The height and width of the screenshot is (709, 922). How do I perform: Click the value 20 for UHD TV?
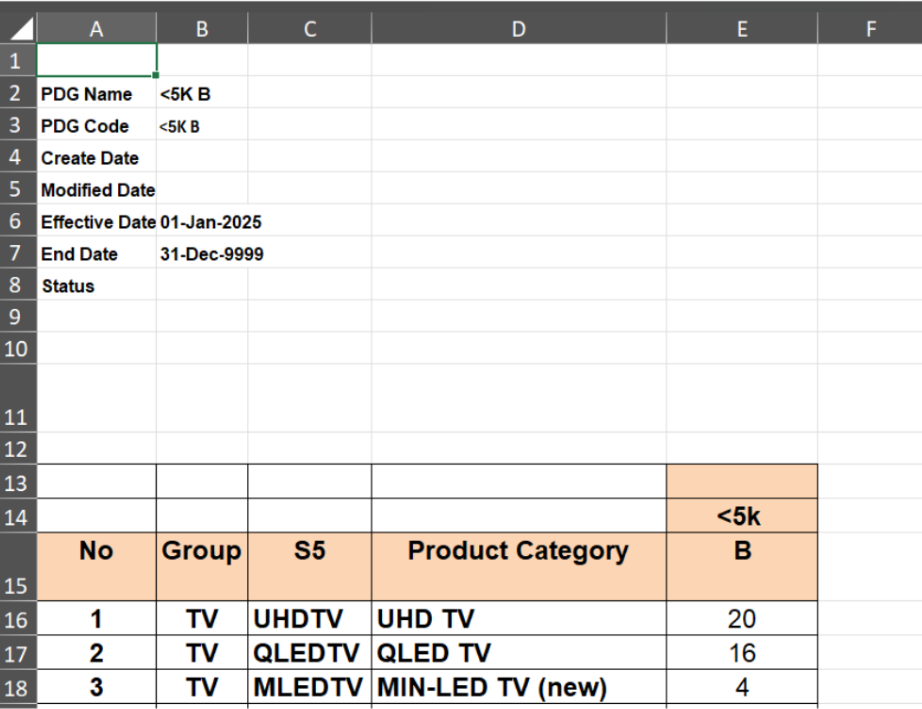tap(741, 619)
